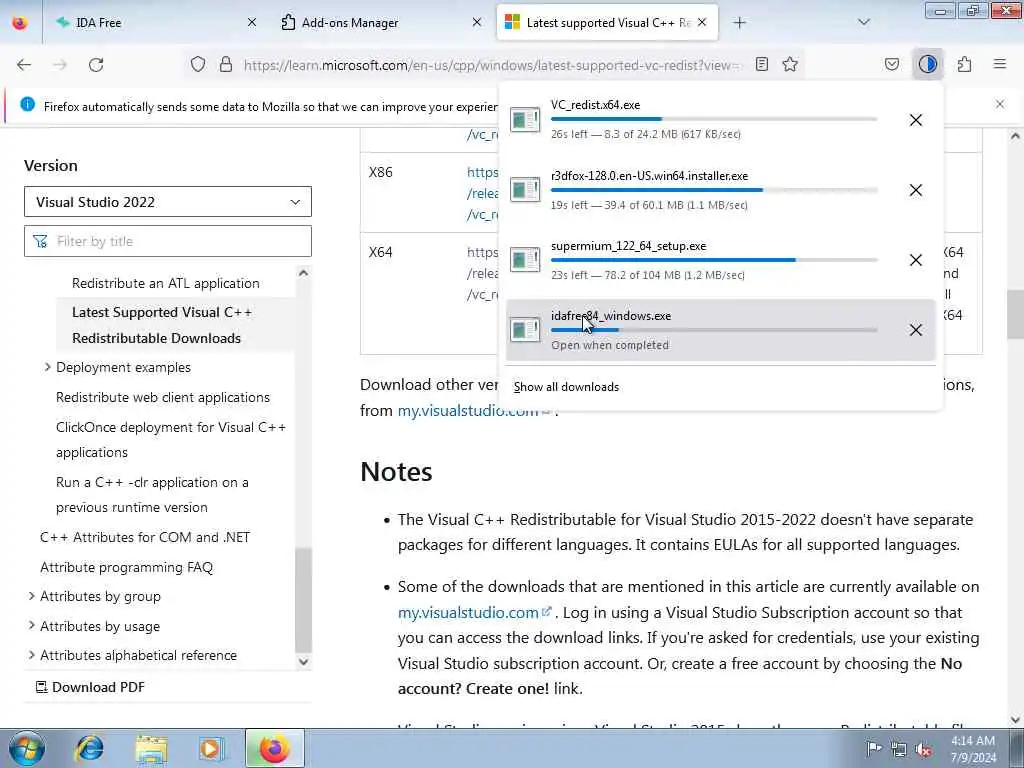
Task: Select the idafree84_windows.exe download entry
Action: (720, 330)
